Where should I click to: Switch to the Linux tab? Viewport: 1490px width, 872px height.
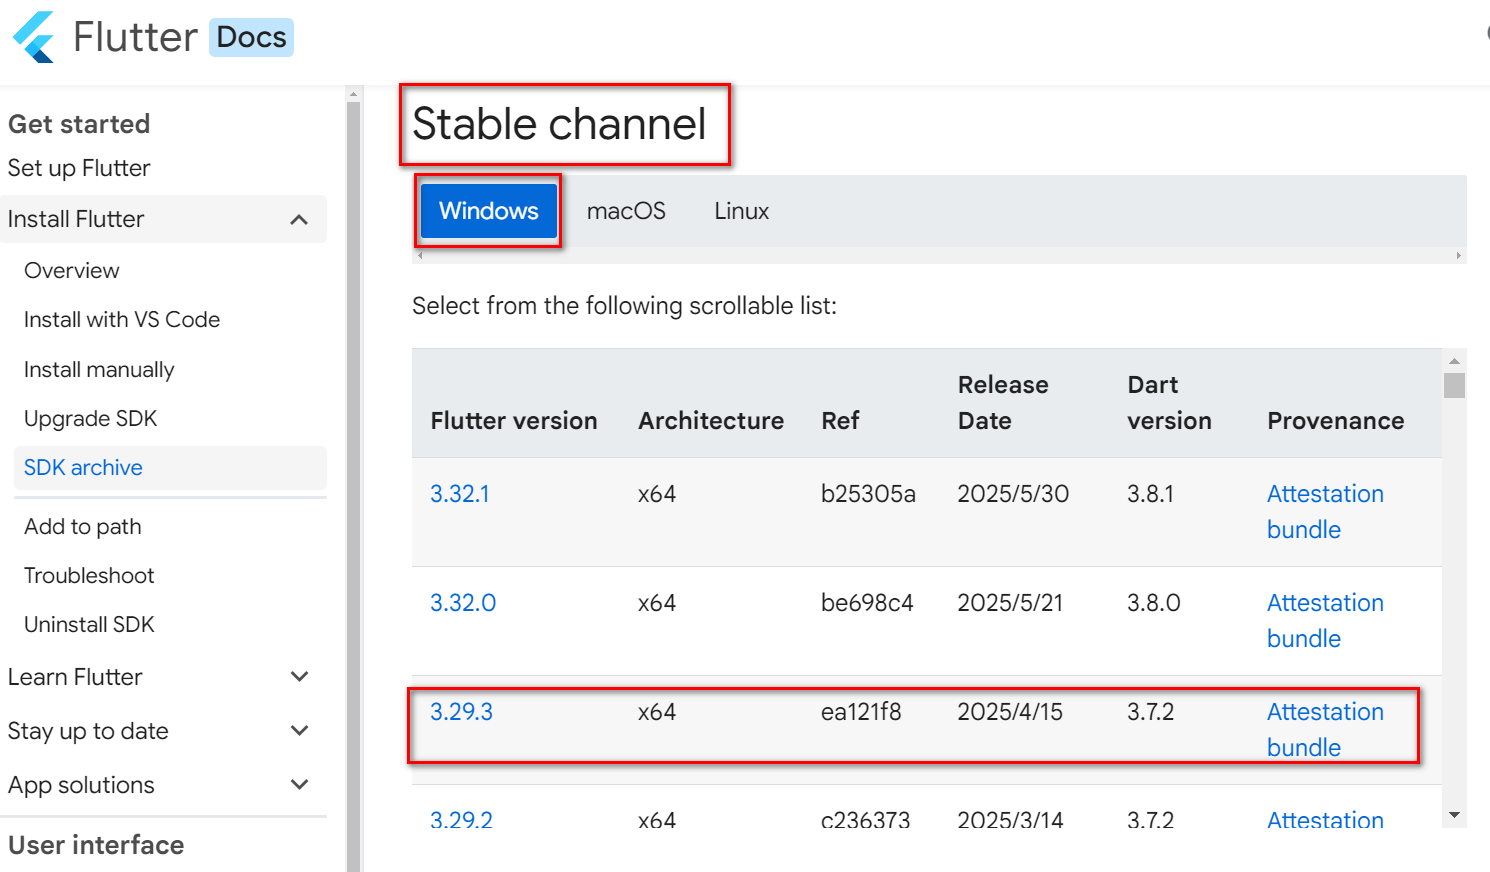click(x=740, y=210)
